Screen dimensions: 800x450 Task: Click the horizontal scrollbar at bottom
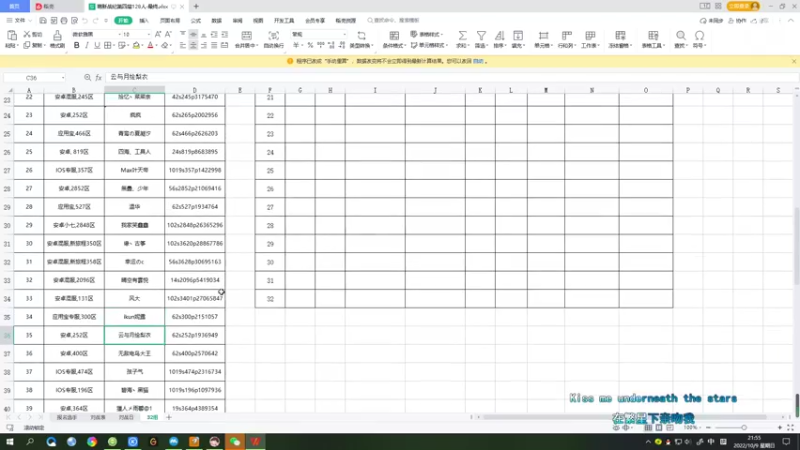625,417
